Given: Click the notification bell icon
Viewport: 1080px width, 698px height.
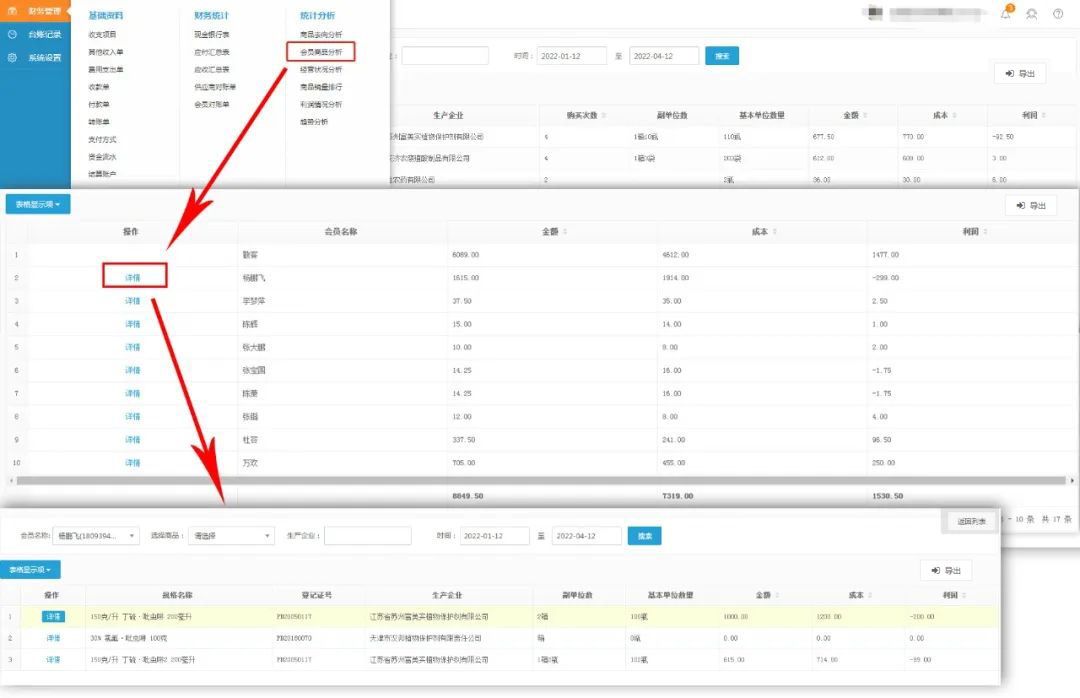Looking at the screenshot, I should 1006,14.
